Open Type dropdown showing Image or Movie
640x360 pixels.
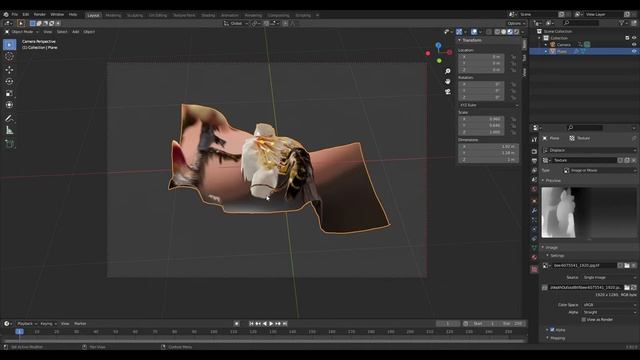[599, 170]
